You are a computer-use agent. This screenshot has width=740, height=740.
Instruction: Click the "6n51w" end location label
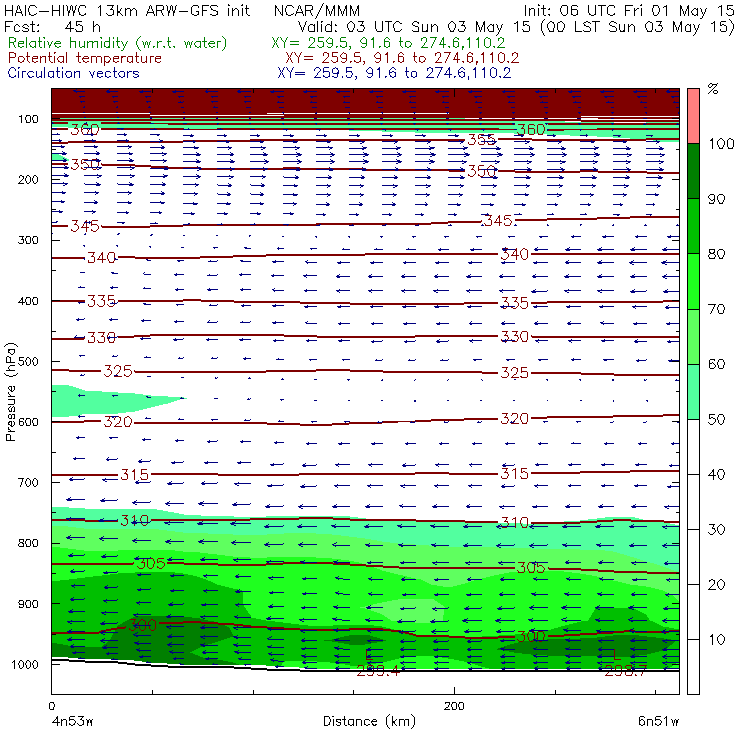(x=658, y=721)
